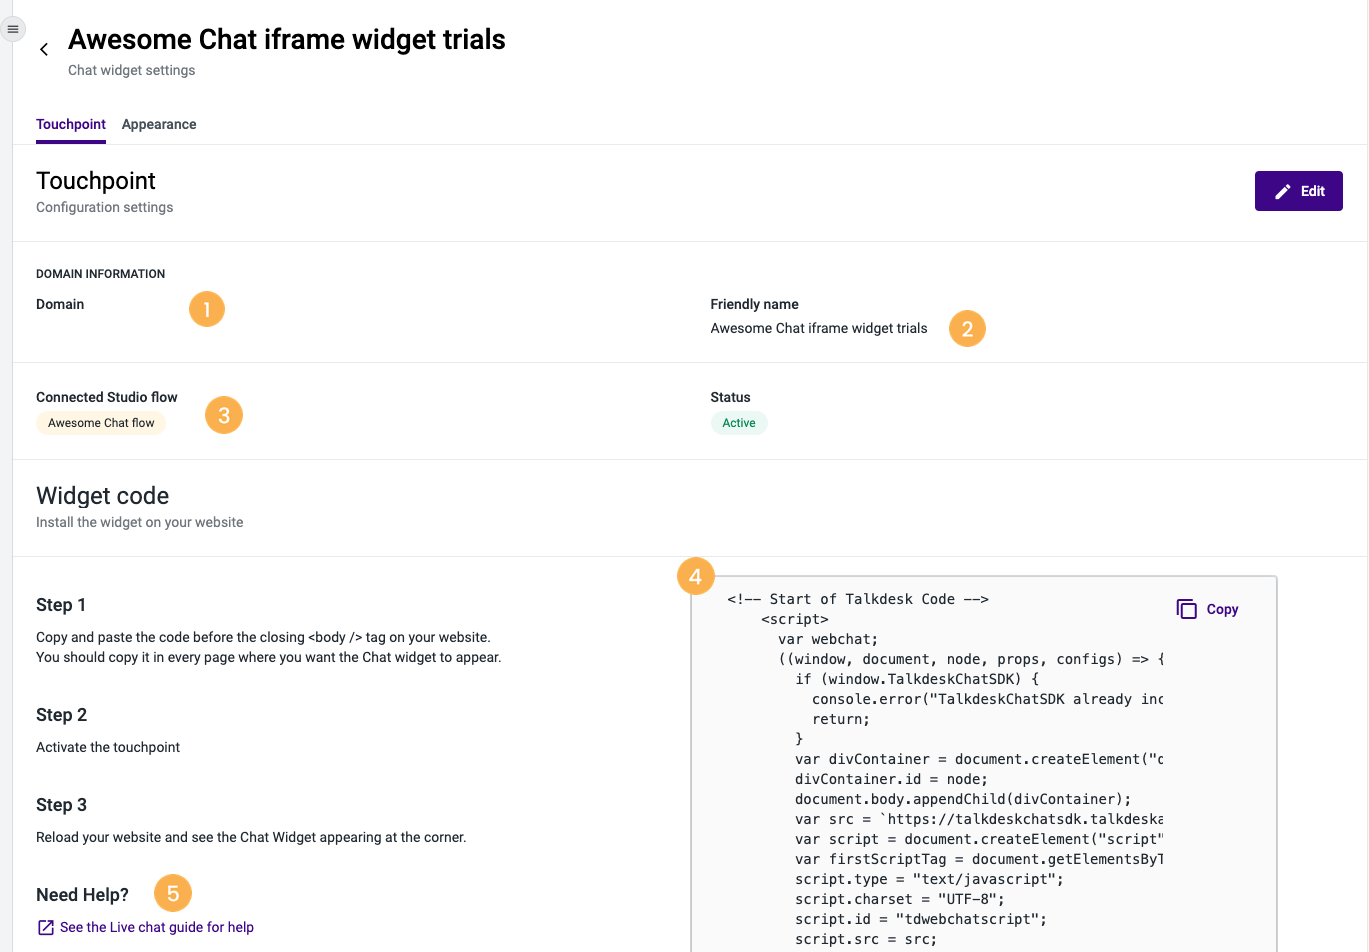Click the back arrow beside the page title
This screenshot has width=1369, height=952.
[x=44, y=48]
